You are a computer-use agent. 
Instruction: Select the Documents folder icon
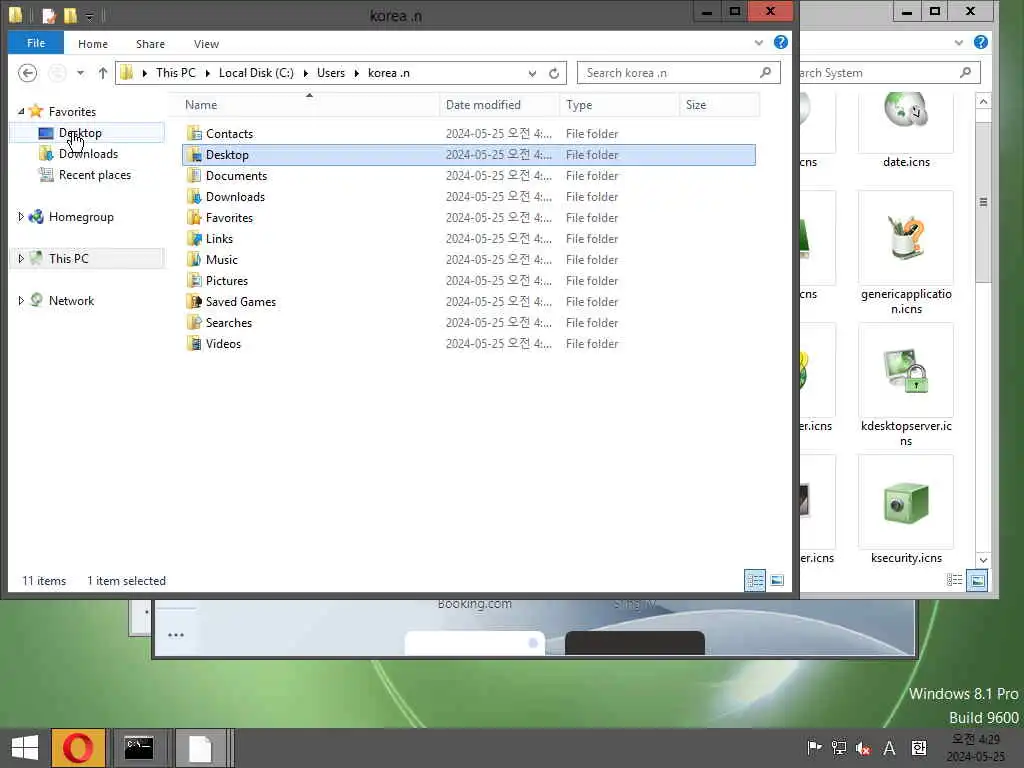(x=194, y=176)
